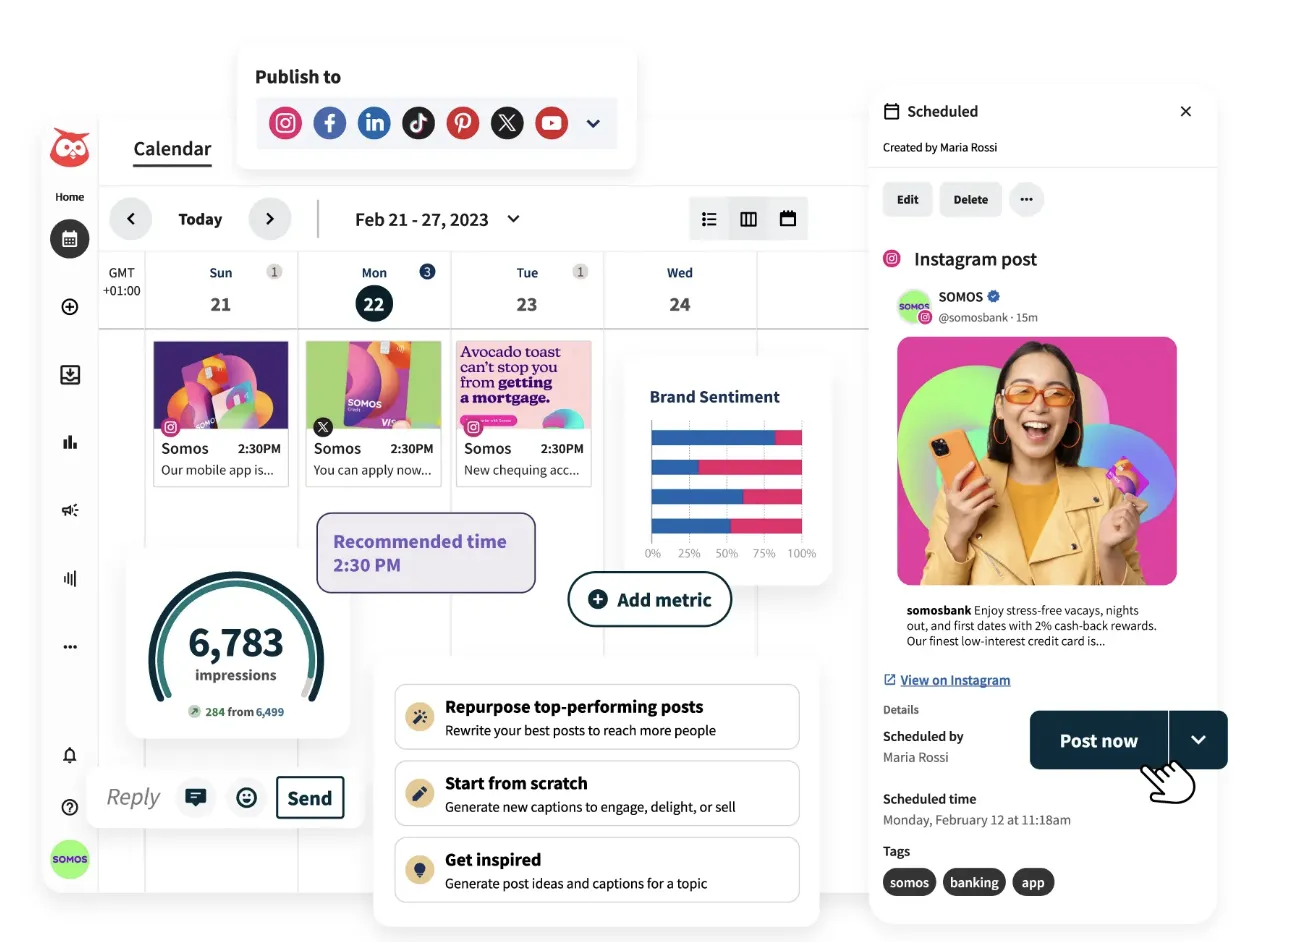Image resolution: width=1292 pixels, height=942 pixels.
Task: Select TikTok in Publish to row
Action: (418, 123)
